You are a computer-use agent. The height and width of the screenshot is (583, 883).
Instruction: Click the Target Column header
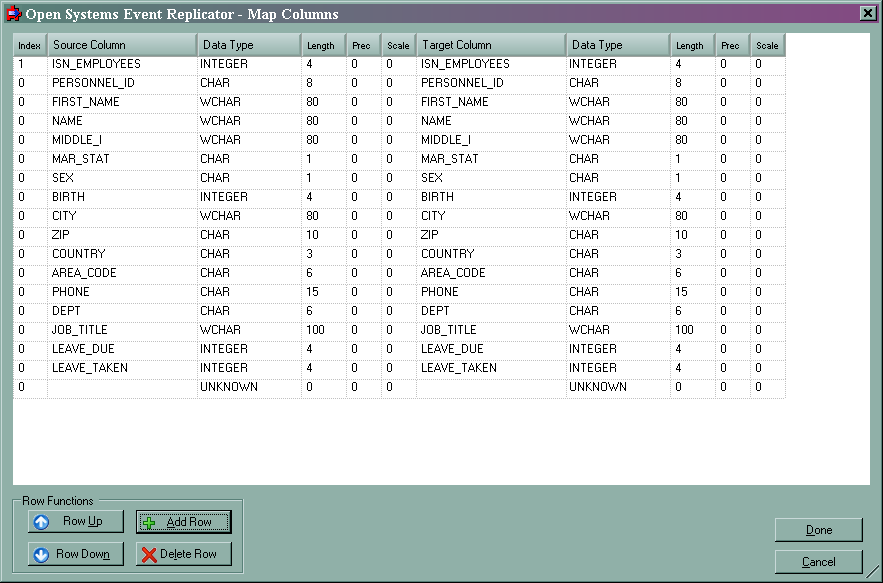490,45
